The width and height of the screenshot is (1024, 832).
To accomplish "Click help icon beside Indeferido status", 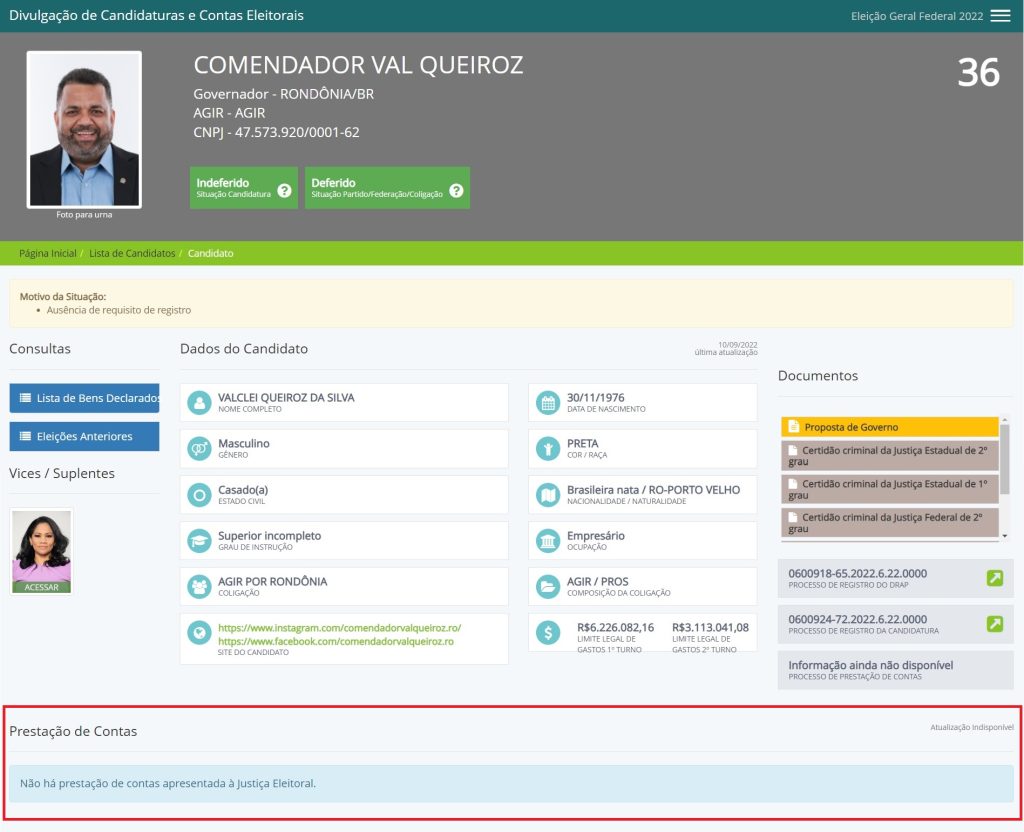I will (284, 190).
